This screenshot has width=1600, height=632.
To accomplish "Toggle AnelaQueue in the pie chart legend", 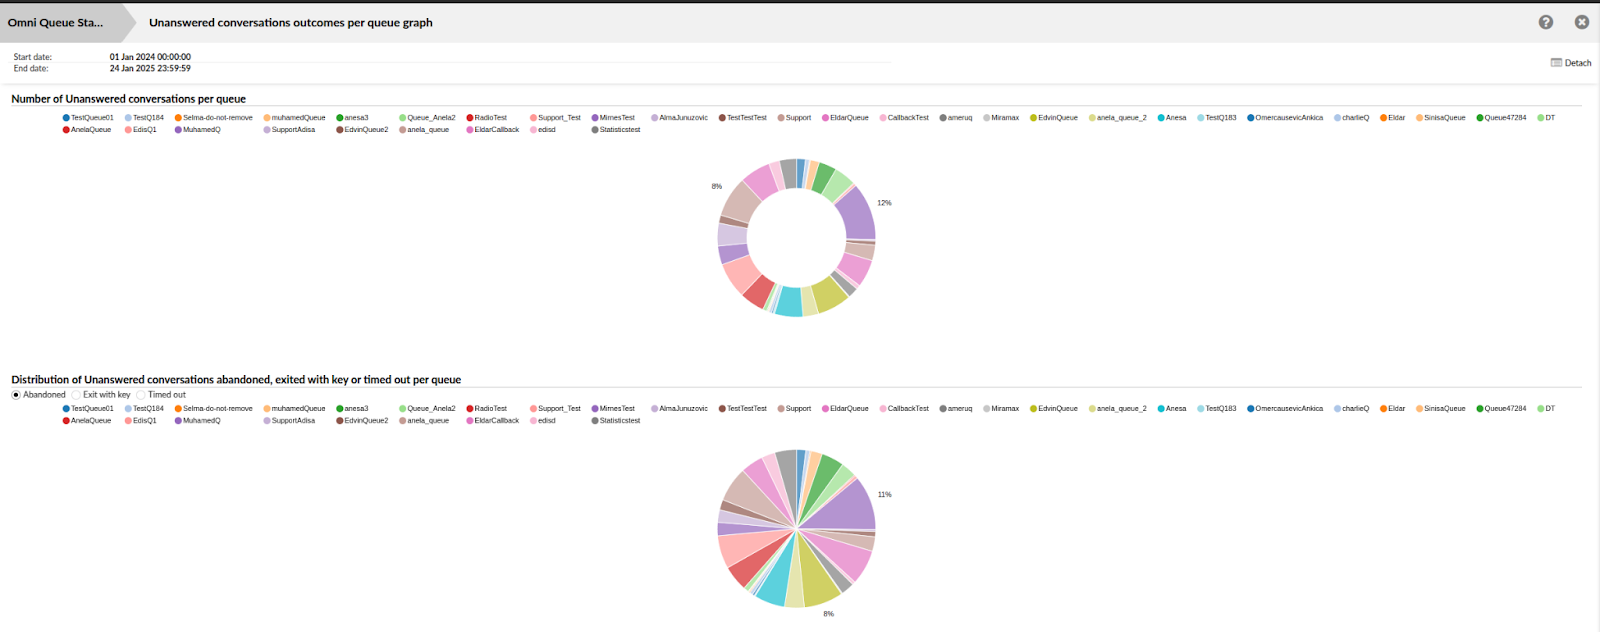I will (87, 421).
